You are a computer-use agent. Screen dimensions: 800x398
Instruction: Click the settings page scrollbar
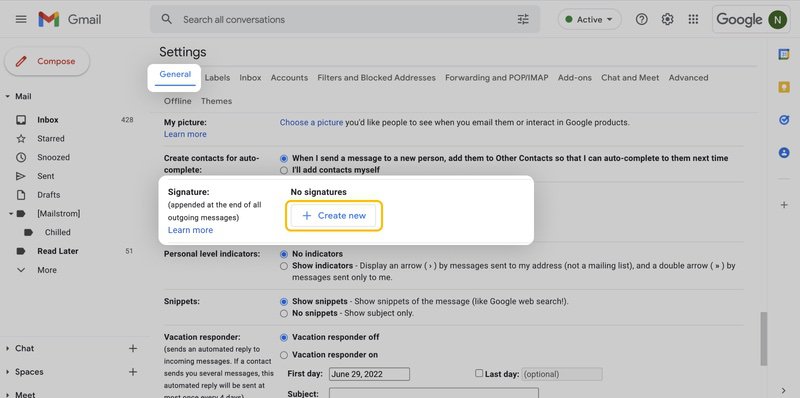pos(763,339)
